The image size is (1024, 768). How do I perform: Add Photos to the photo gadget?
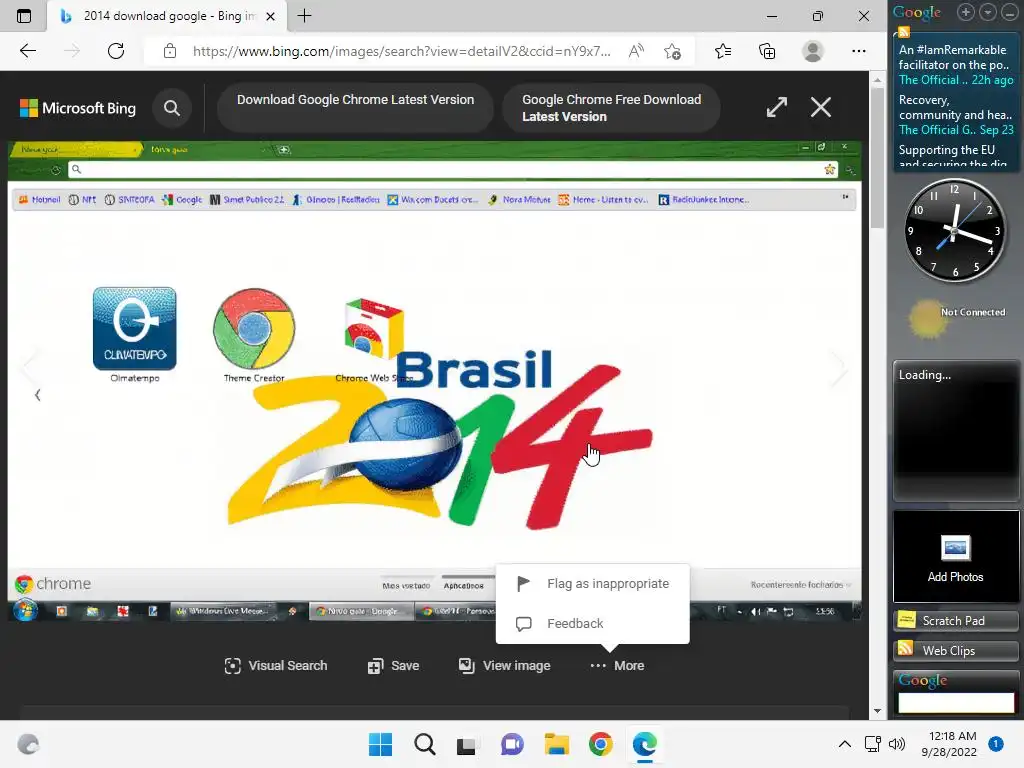tap(955, 558)
